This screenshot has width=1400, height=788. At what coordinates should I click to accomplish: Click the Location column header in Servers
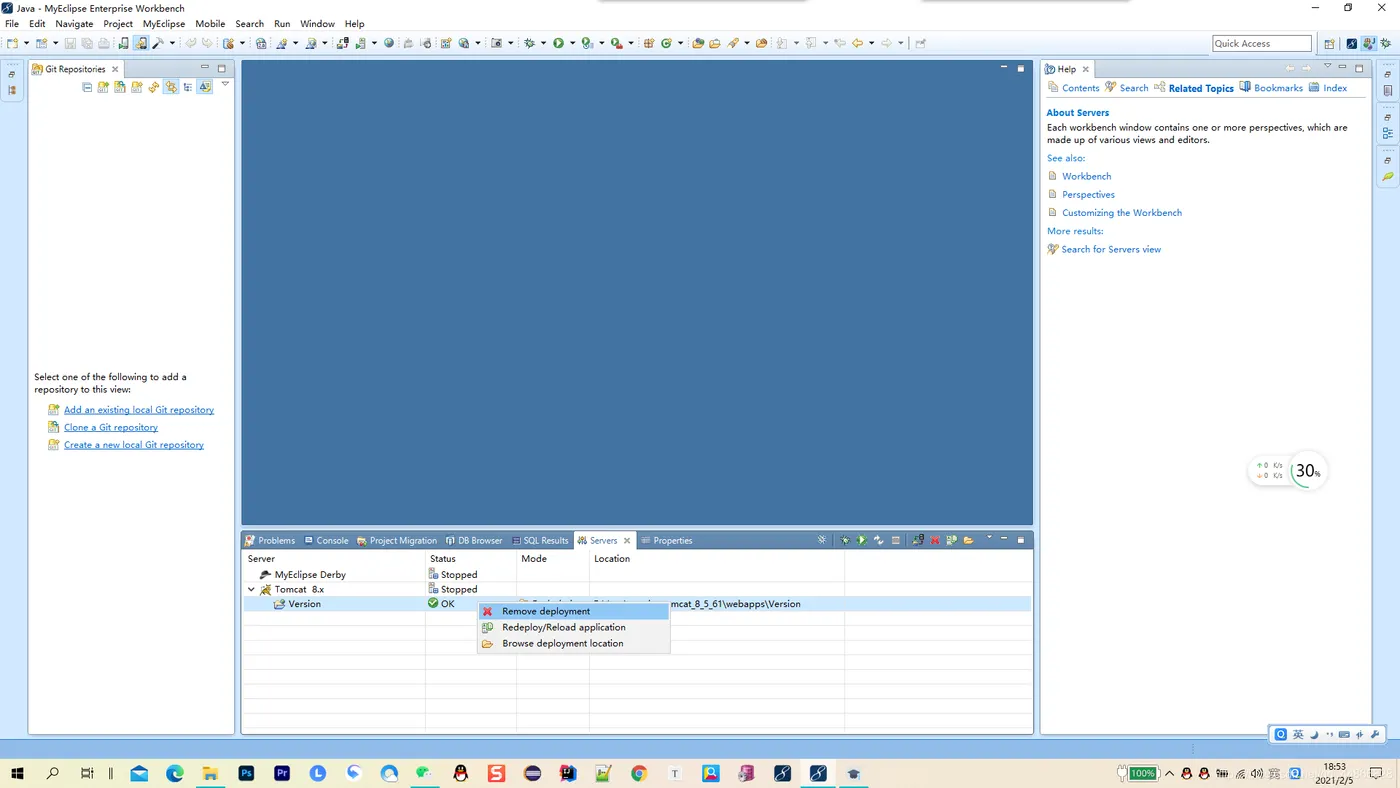pyautogui.click(x=716, y=559)
